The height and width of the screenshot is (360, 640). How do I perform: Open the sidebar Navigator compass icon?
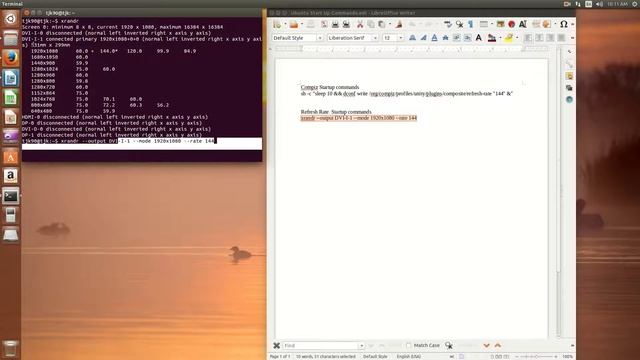(x=569, y=100)
